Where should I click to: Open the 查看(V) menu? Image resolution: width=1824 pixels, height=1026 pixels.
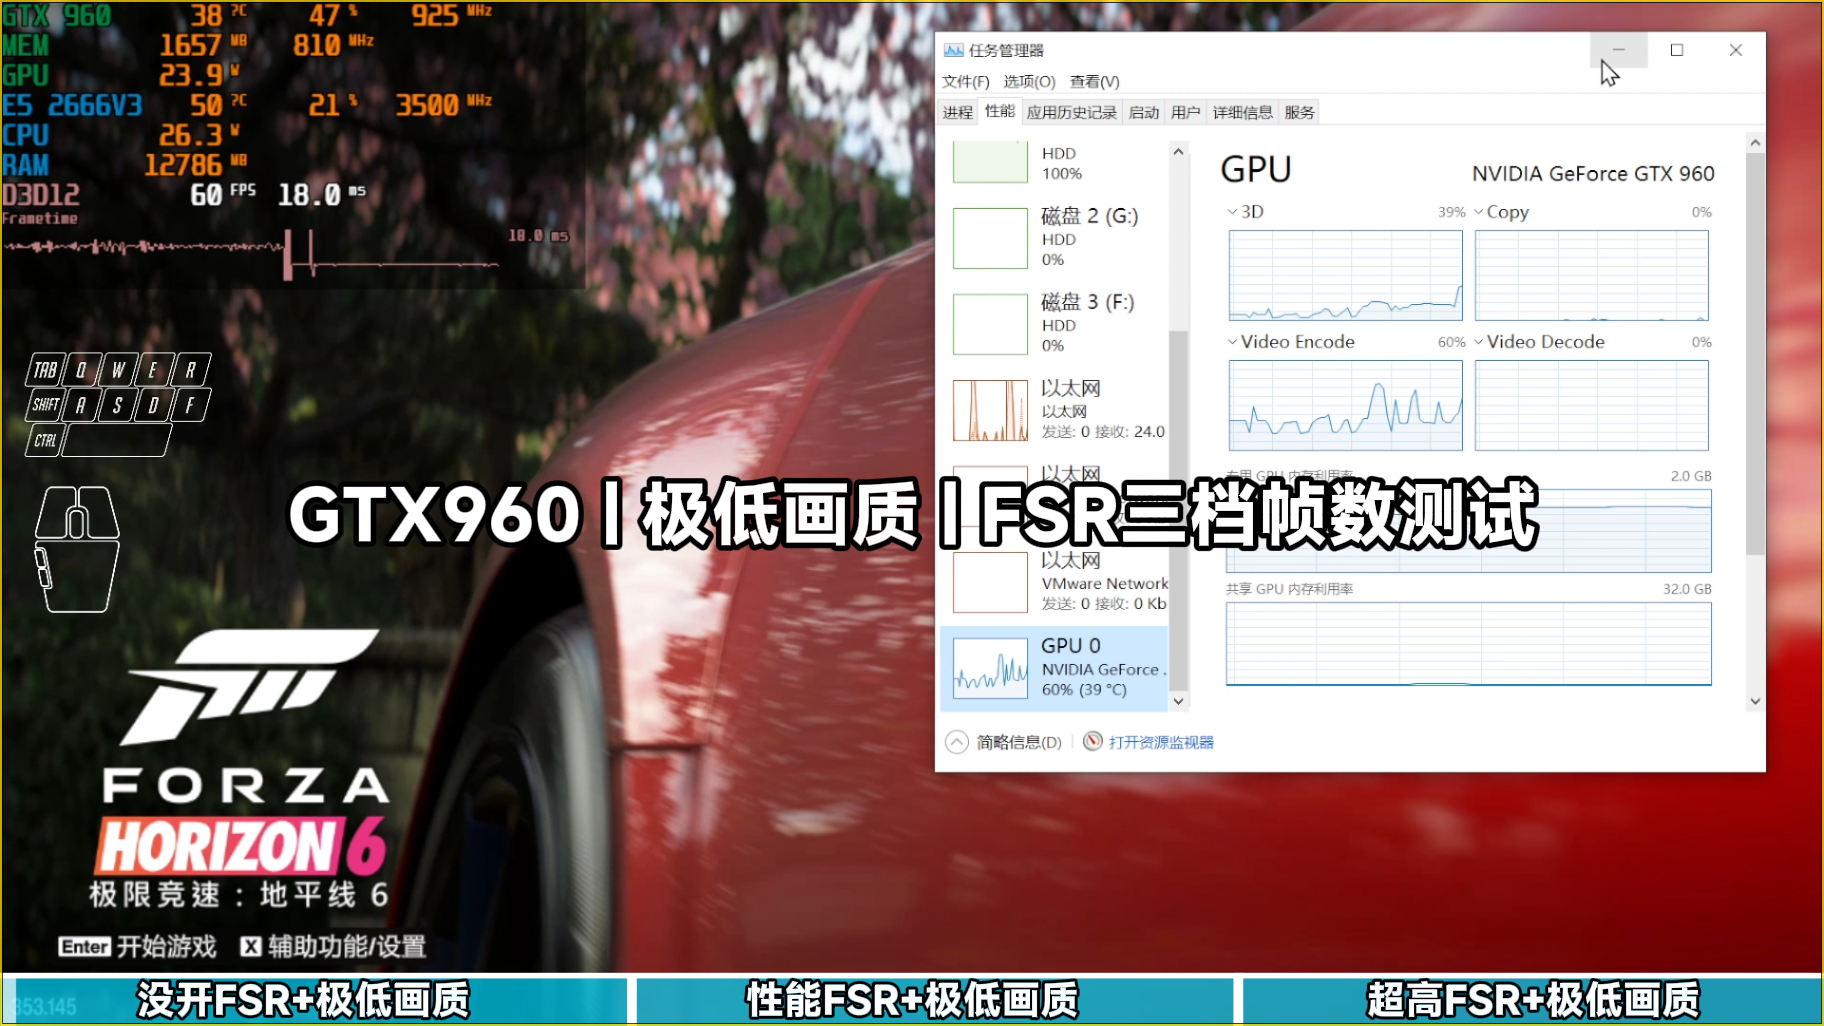[1094, 82]
